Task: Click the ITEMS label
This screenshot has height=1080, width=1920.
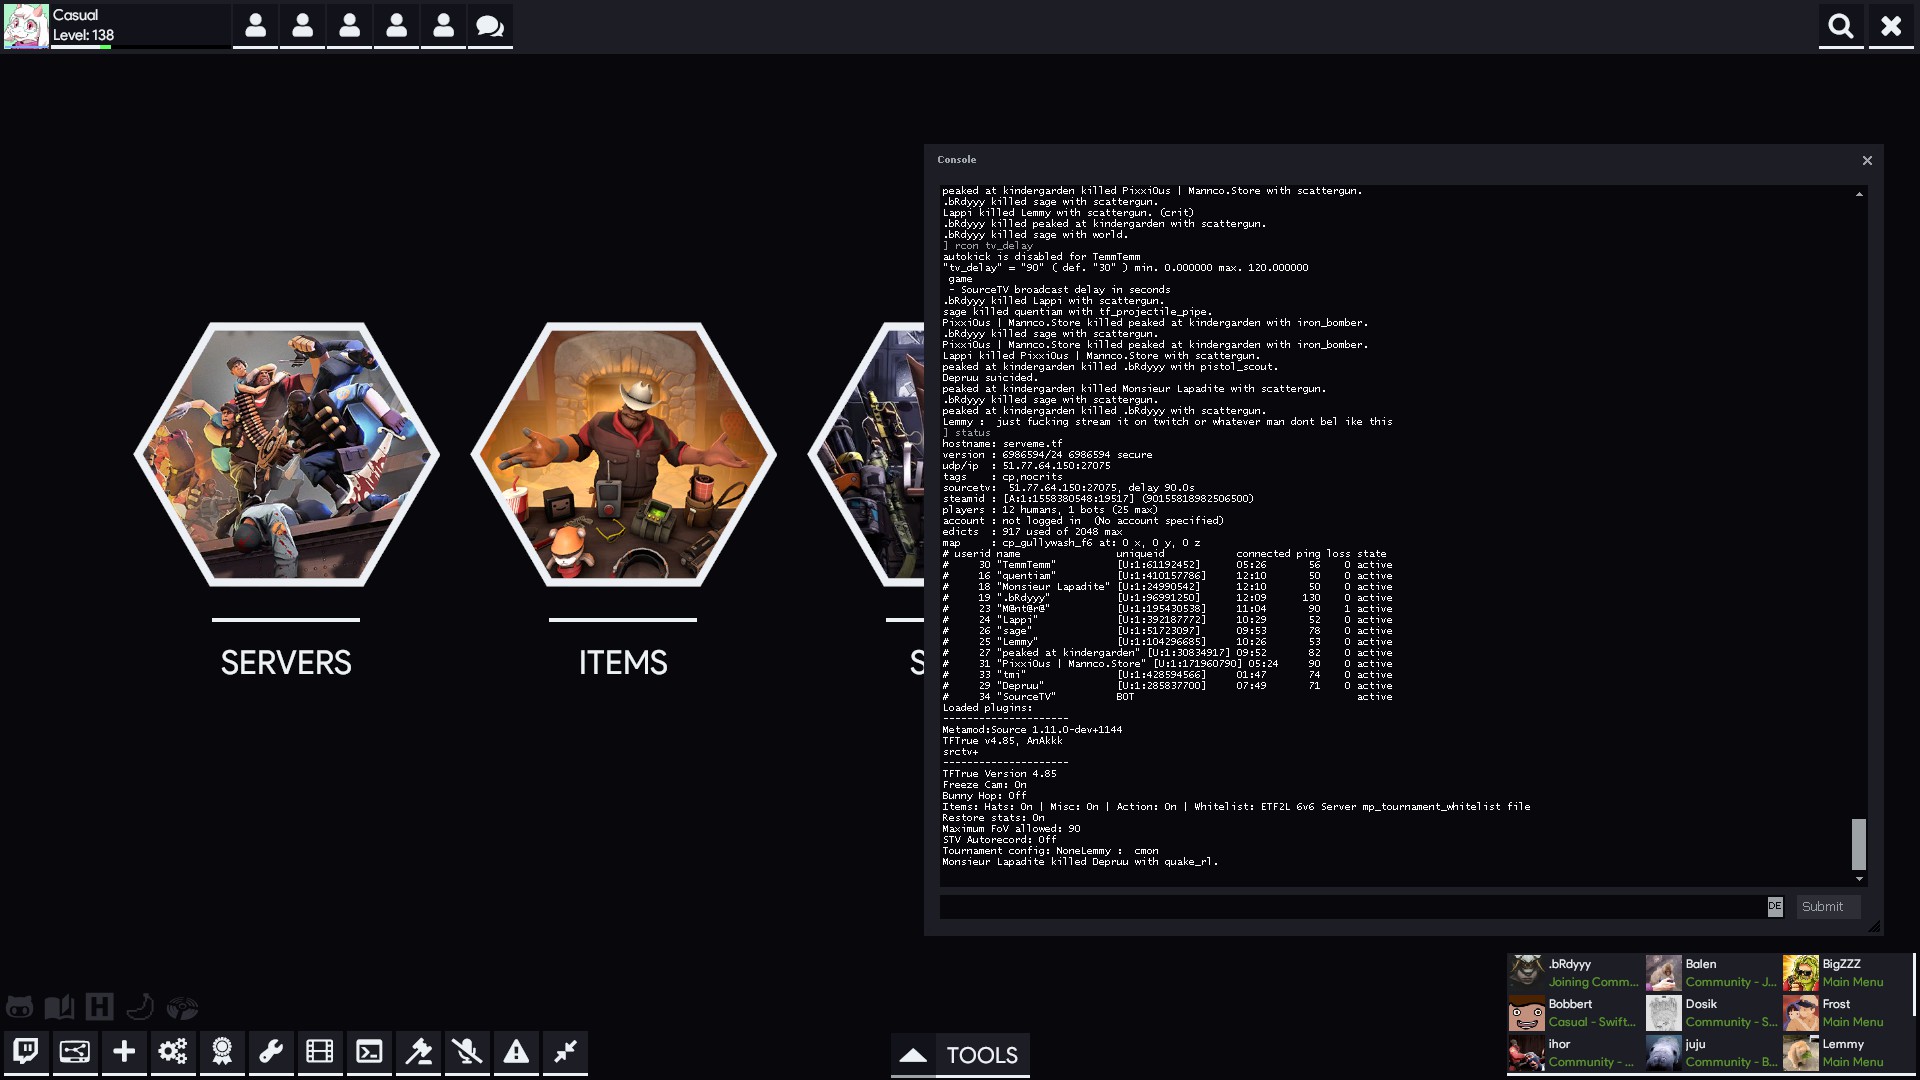Action: [x=623, y=662]
